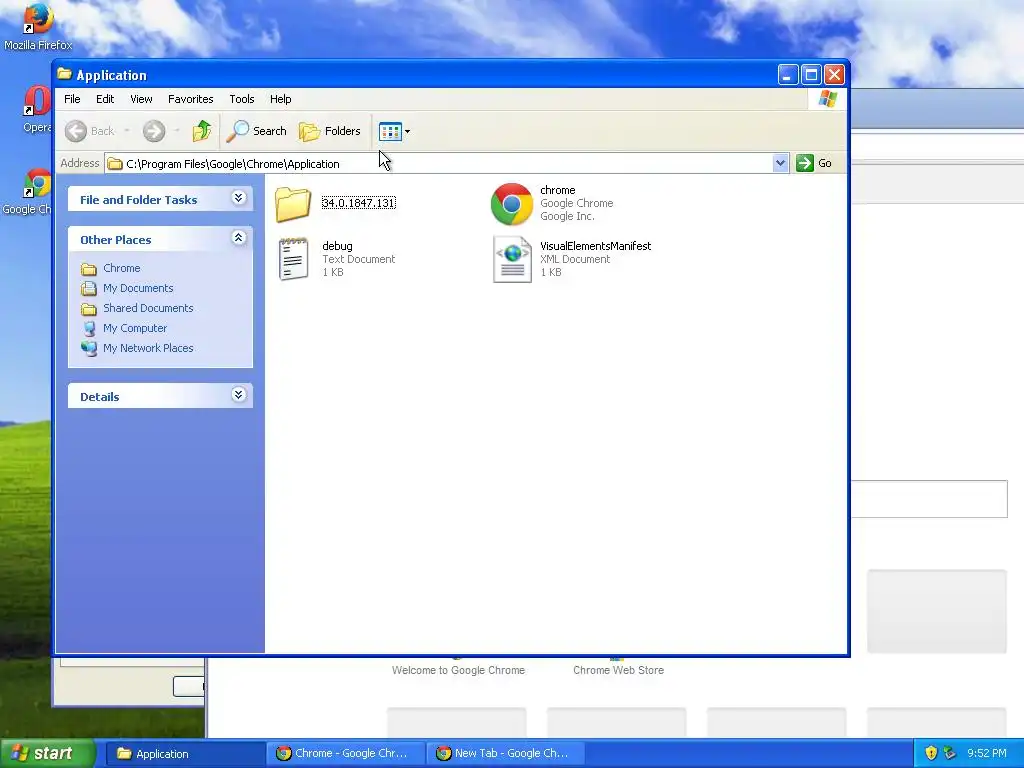The height and width of the screenshot is (768, 1024).
Task: Open My Network Places link
Action: coord(148,348)
